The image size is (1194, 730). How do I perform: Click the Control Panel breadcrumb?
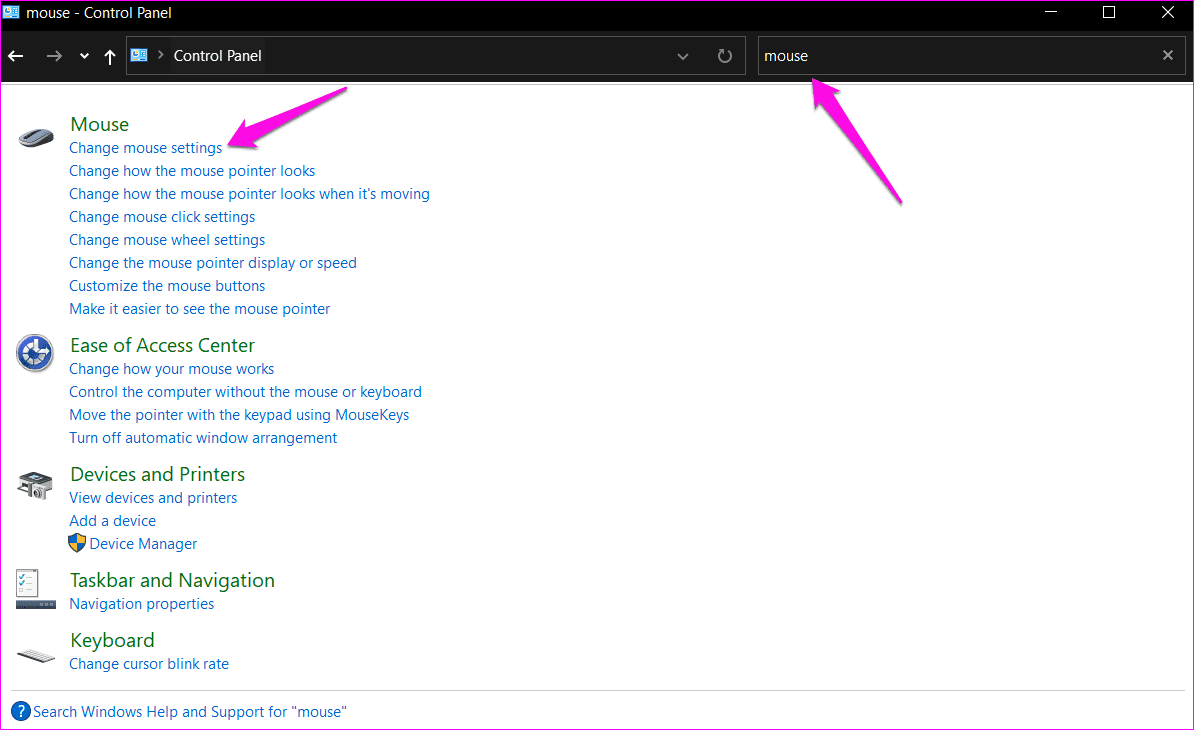click(x=218, y=56)
